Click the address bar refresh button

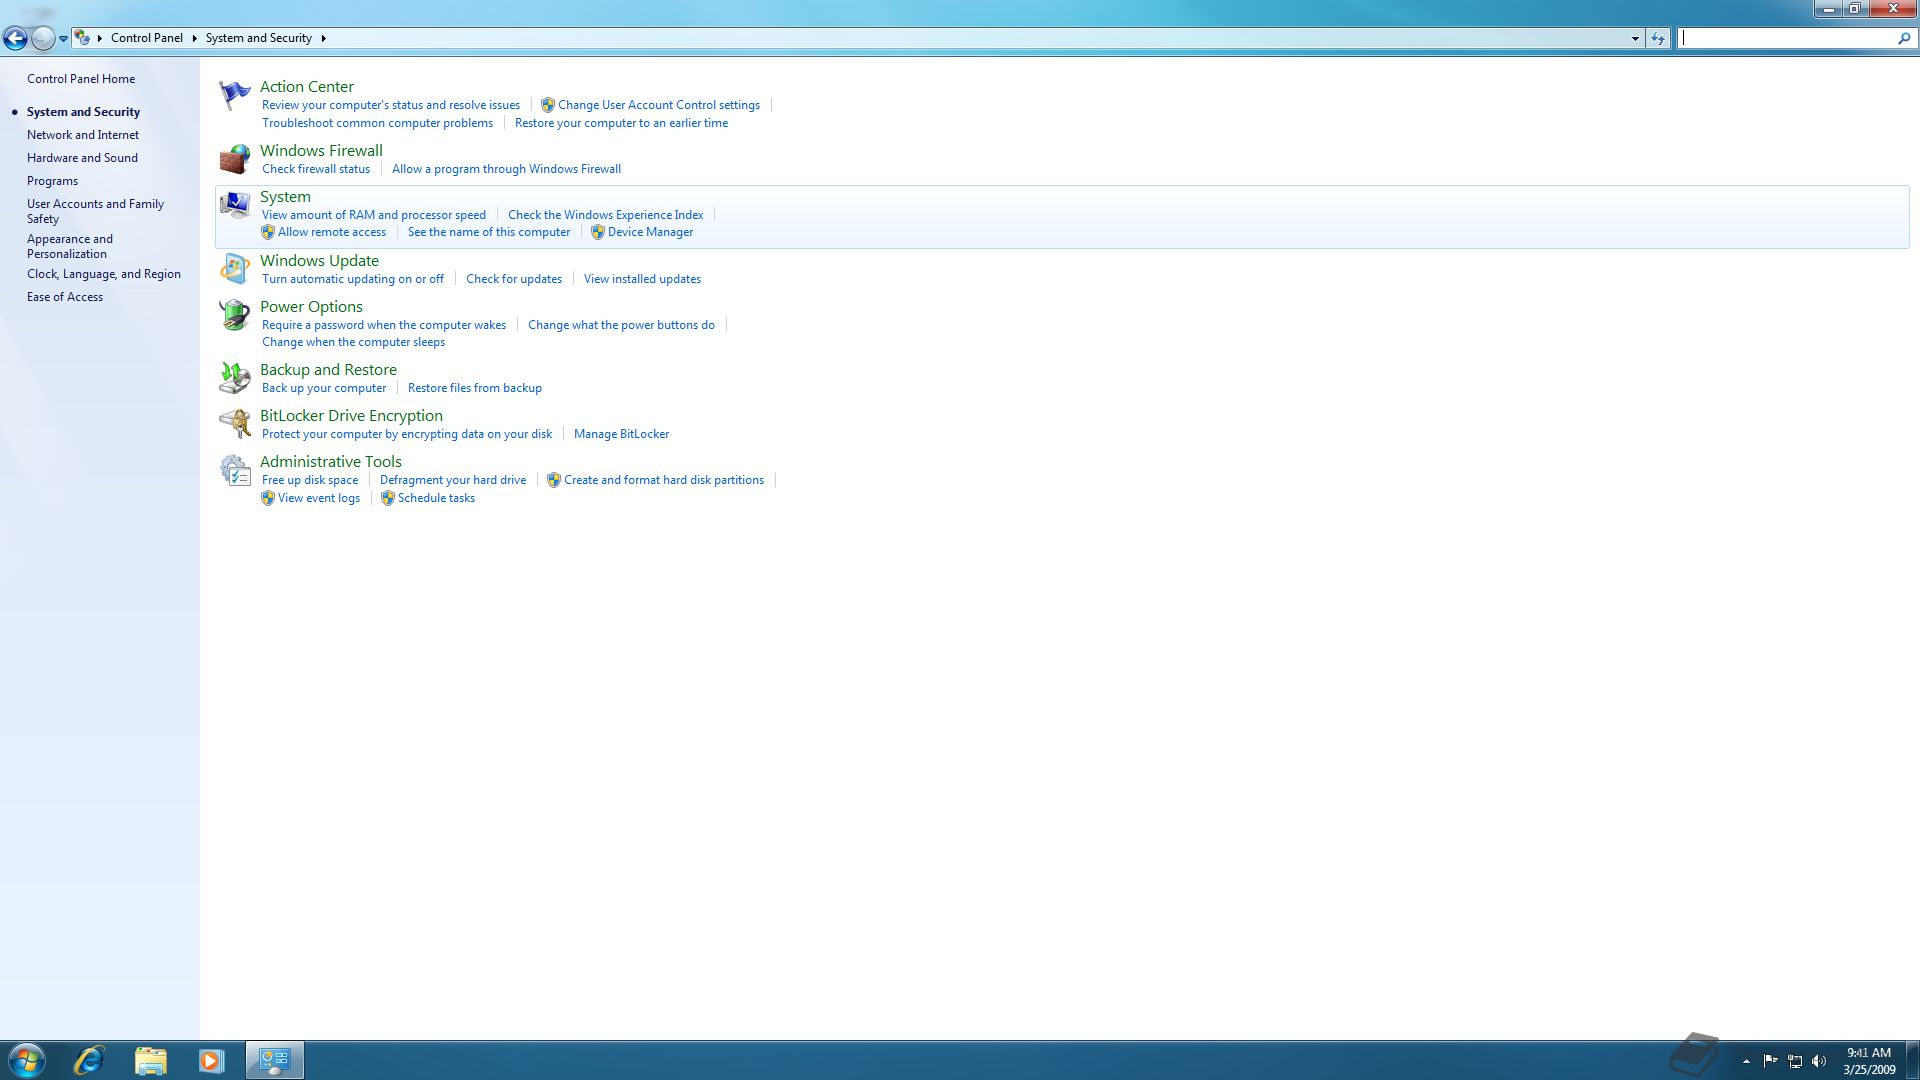[1658, 38]
